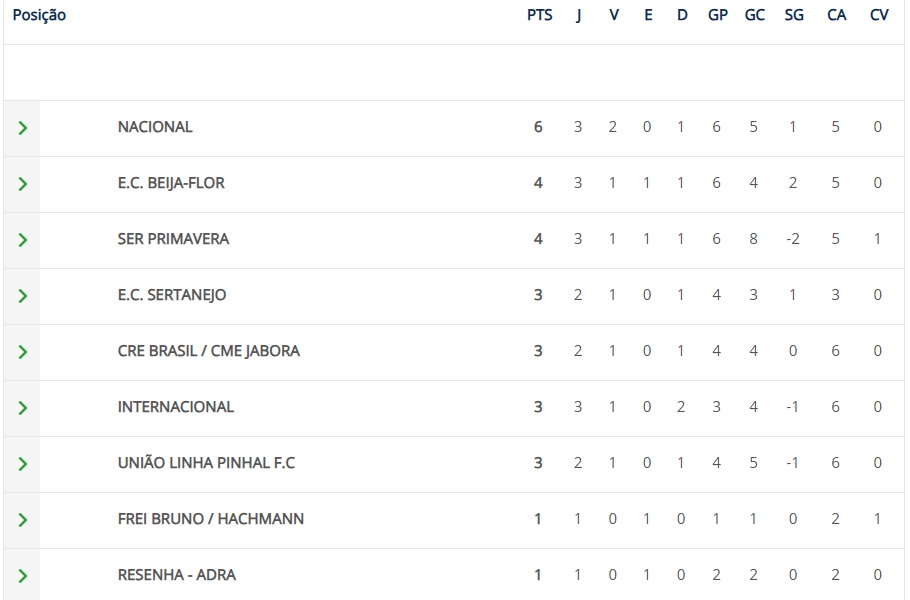This screenshot has height=600, width=910.
Task: Open E.C. SERTANEJO details with green arrow
Action: click(23, 296)
